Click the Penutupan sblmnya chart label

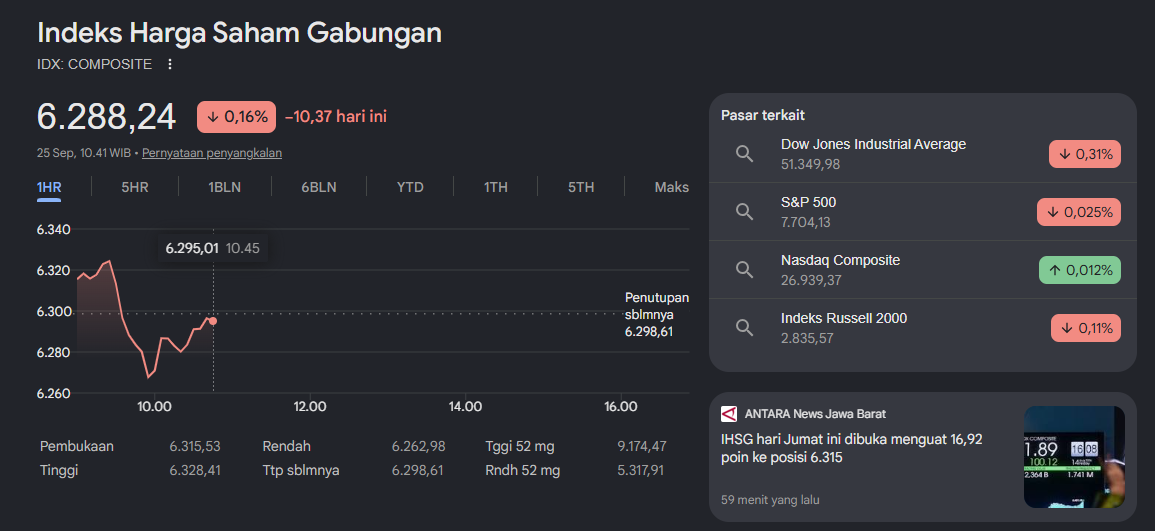coord(657,314)
